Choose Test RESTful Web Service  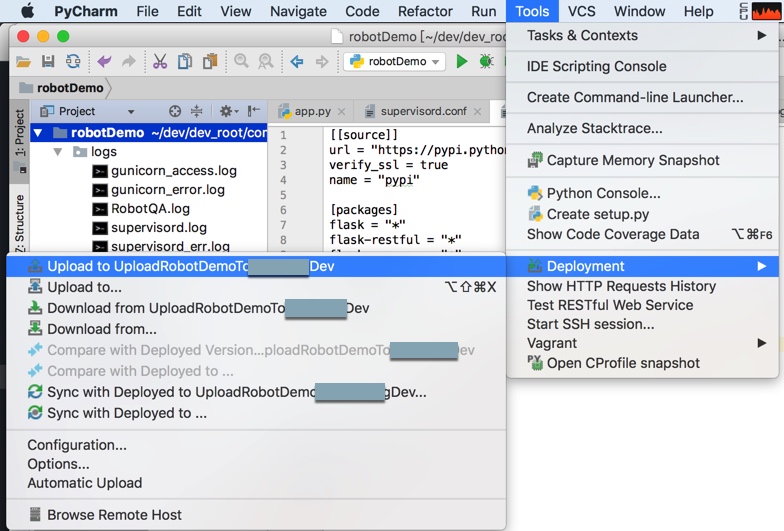[x=642, y=305]
